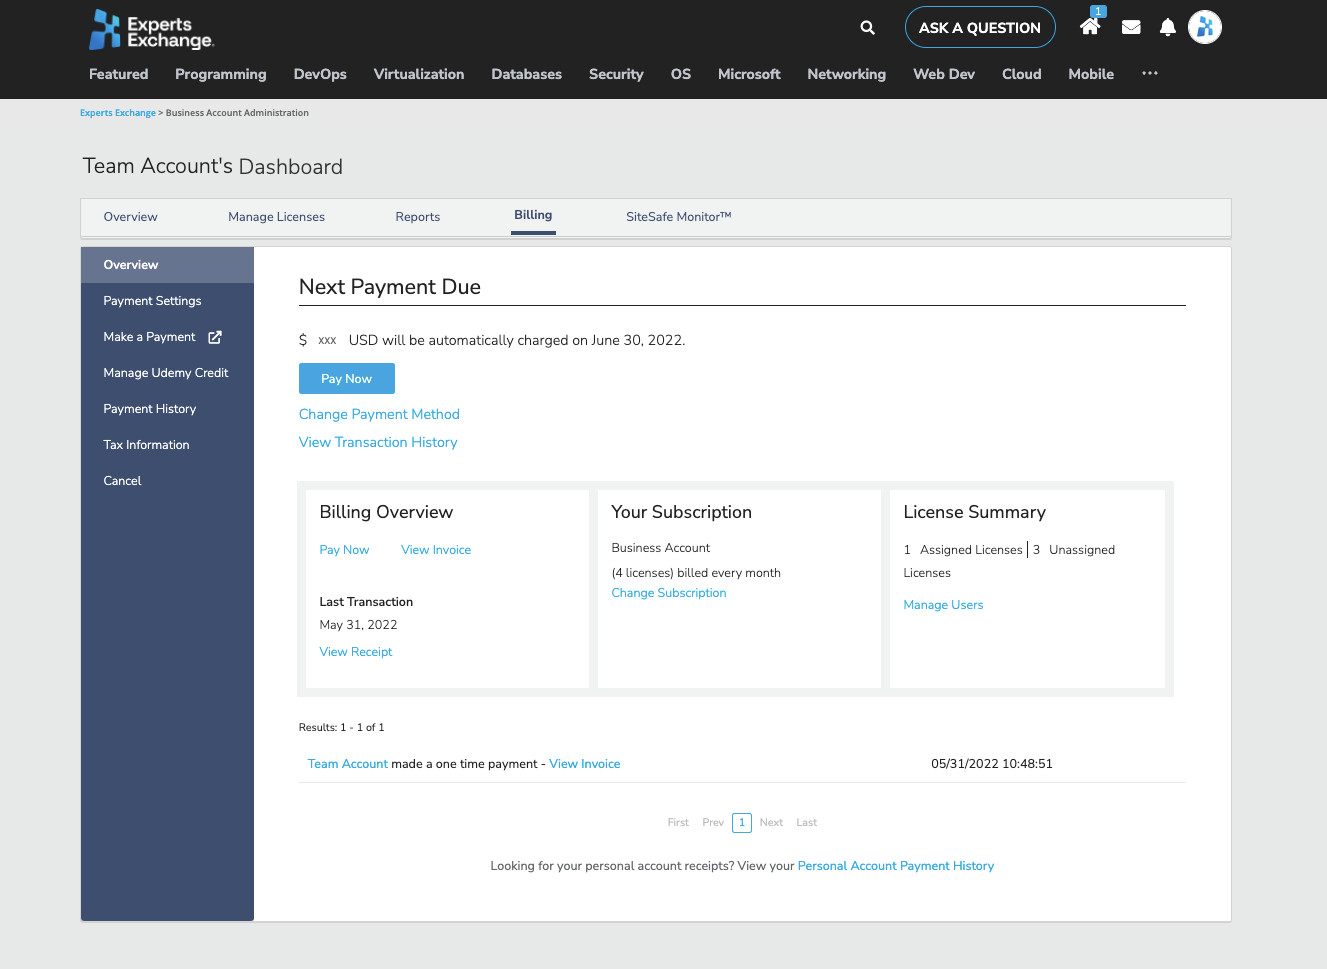Click the Ask a Question button
Viewport: 1327px width, 969px height.
pyautogui.click(x=979, y=27)
